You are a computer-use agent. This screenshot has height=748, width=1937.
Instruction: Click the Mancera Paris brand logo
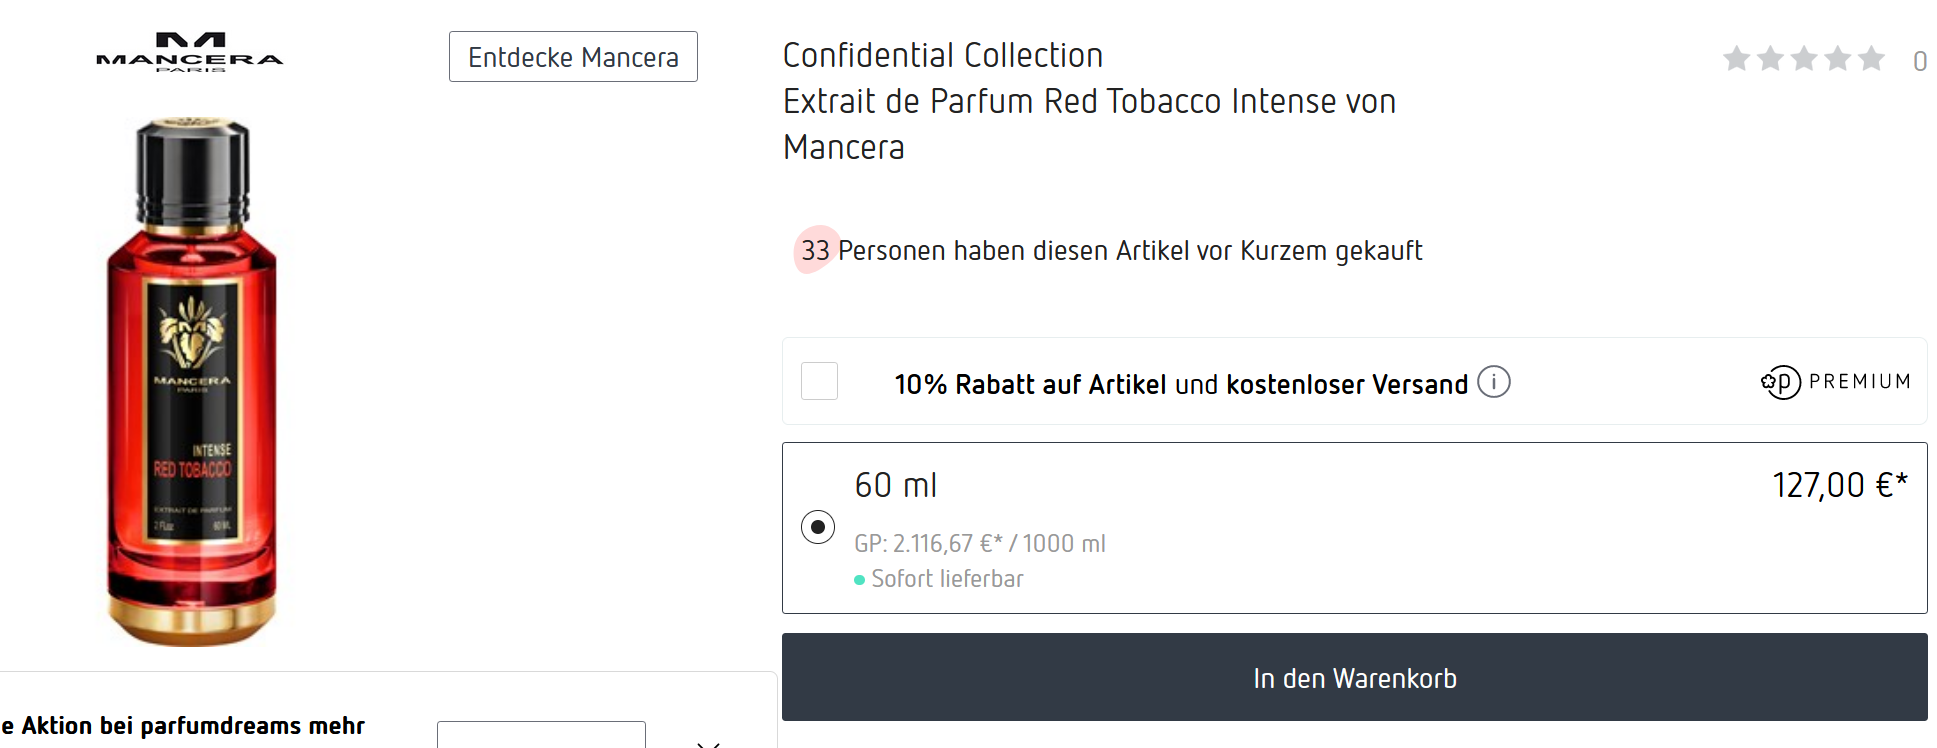pyautogui.click(x=190, y=53)
